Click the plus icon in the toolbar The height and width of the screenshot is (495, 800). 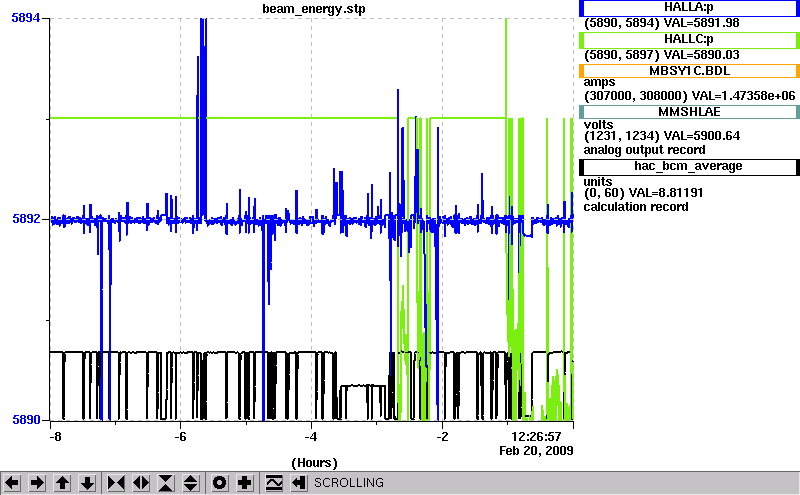(245, 483)
